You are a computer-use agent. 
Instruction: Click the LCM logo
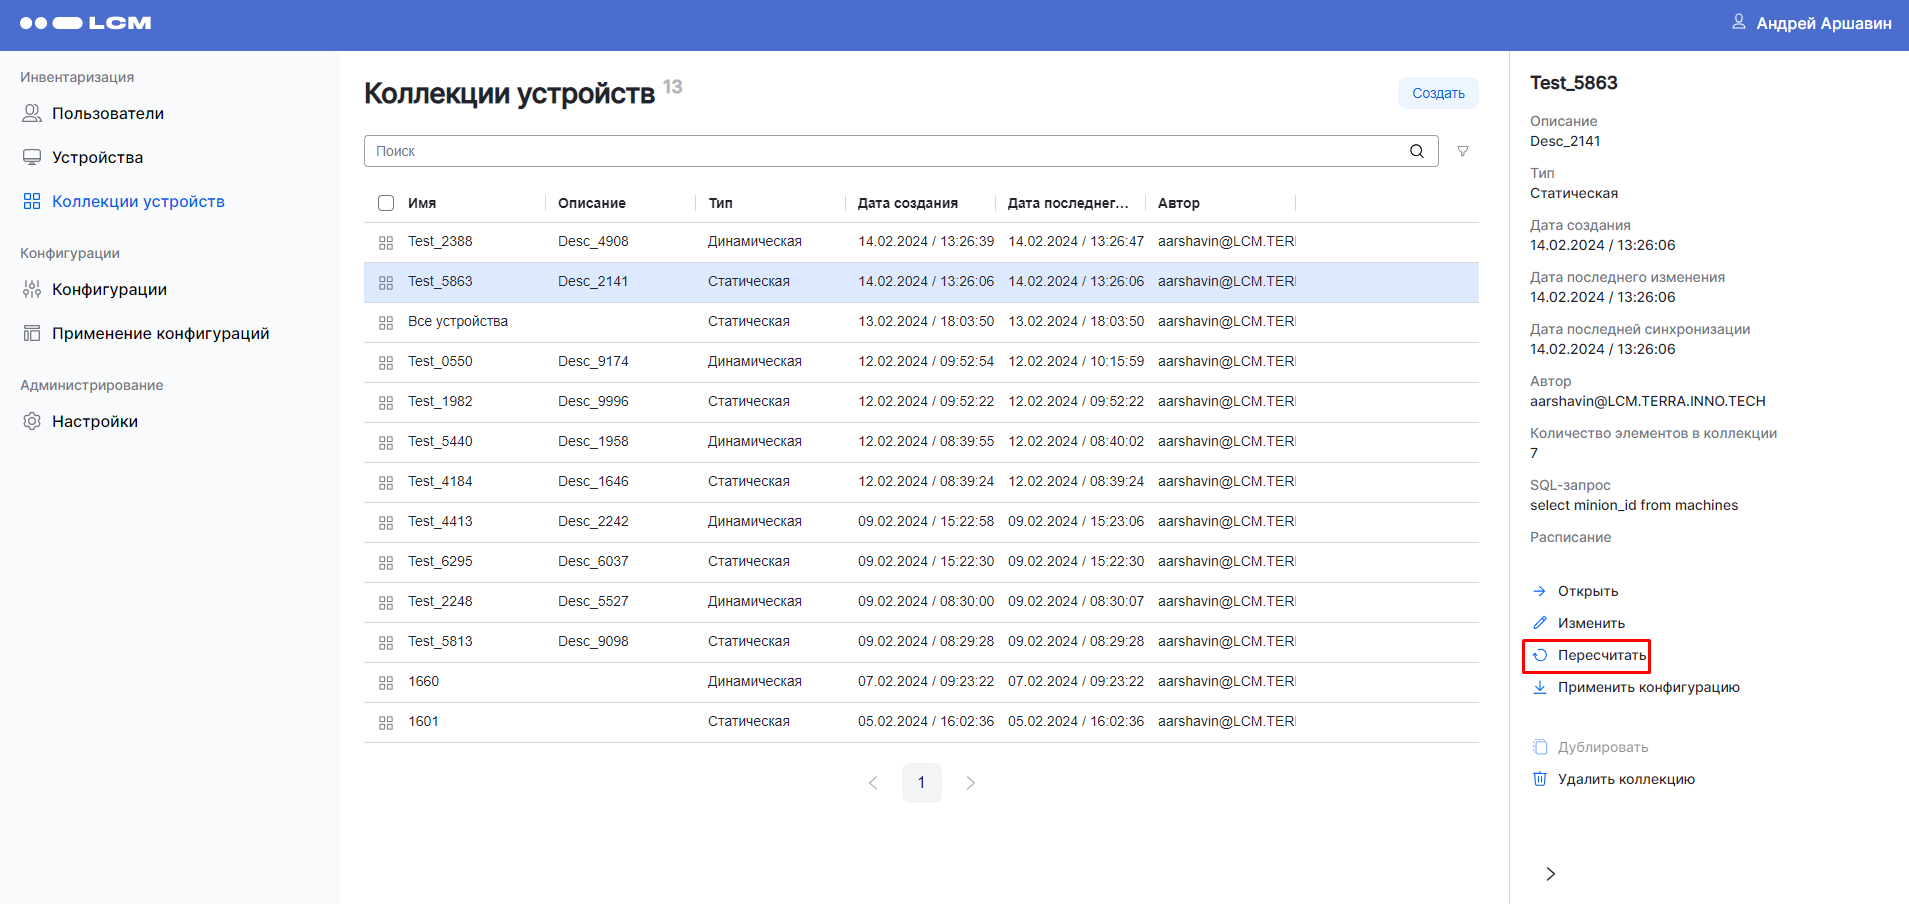coord(86,23)
